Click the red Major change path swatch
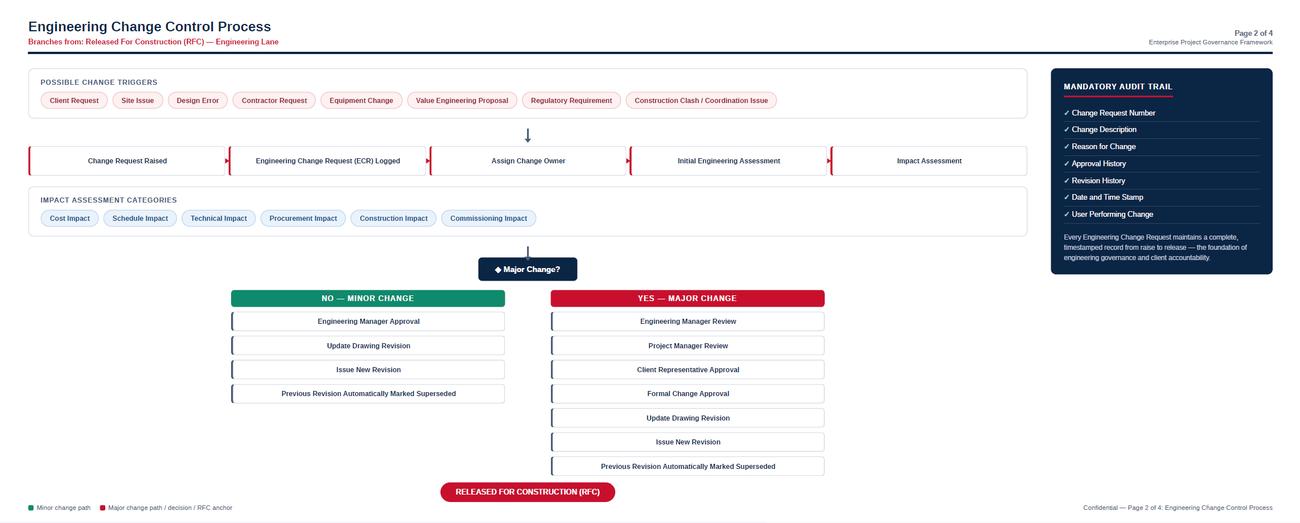 pos(102,508)
